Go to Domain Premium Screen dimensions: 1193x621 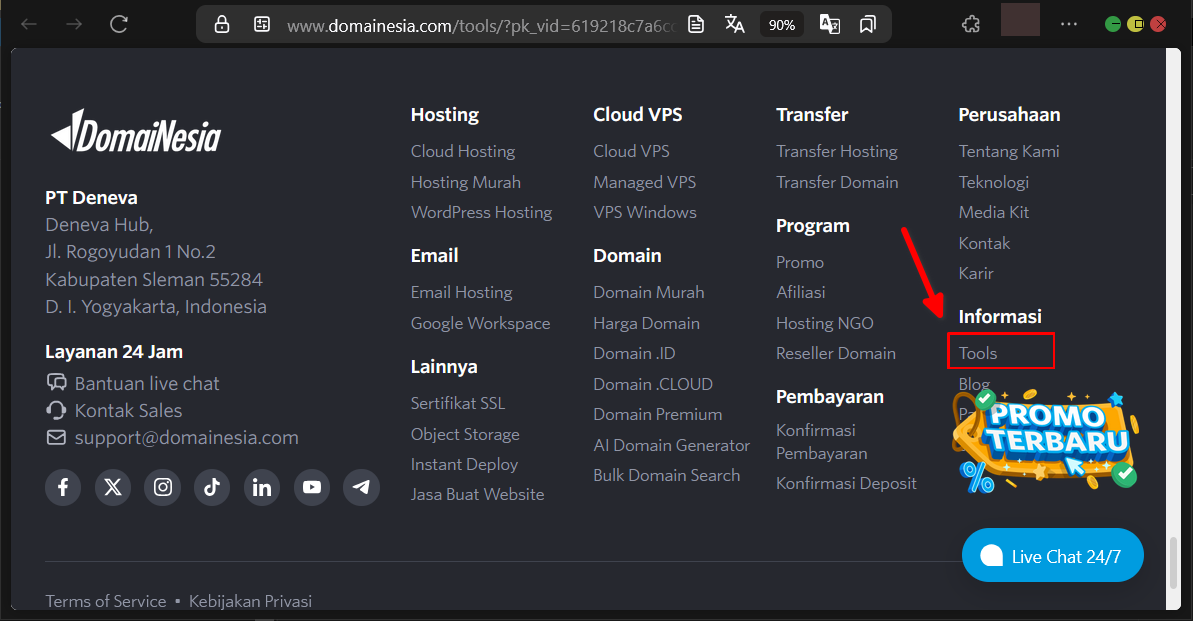pyautogui.click(x=657, y=415)
